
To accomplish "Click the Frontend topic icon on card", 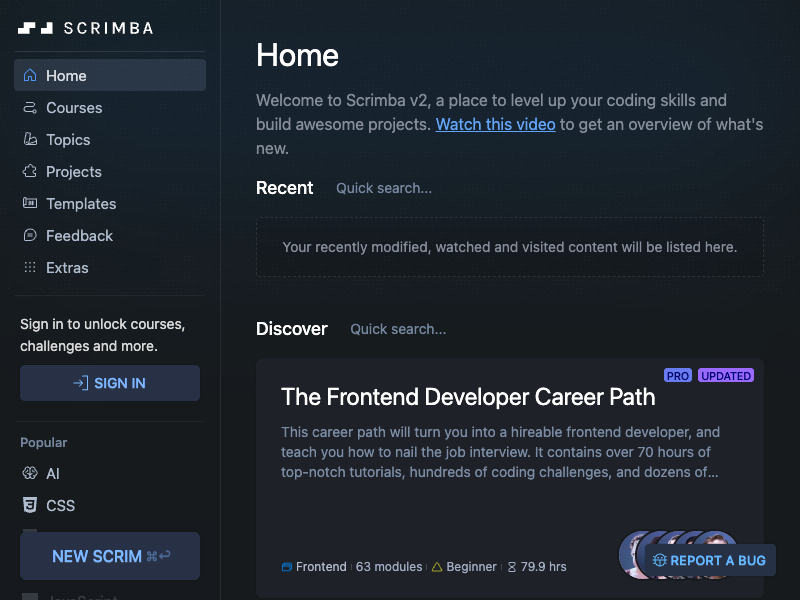I will click(x=287, y=567).
